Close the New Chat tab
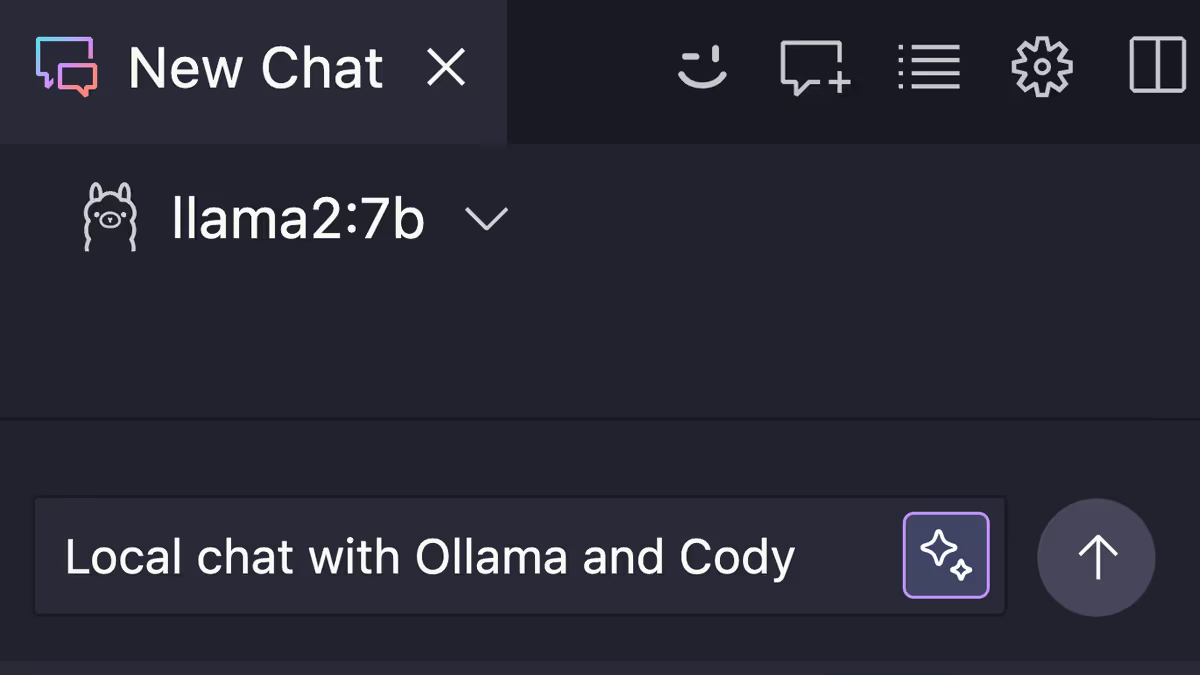The image size is (1200, 675). pyautogui.click(x=446, y=67)
